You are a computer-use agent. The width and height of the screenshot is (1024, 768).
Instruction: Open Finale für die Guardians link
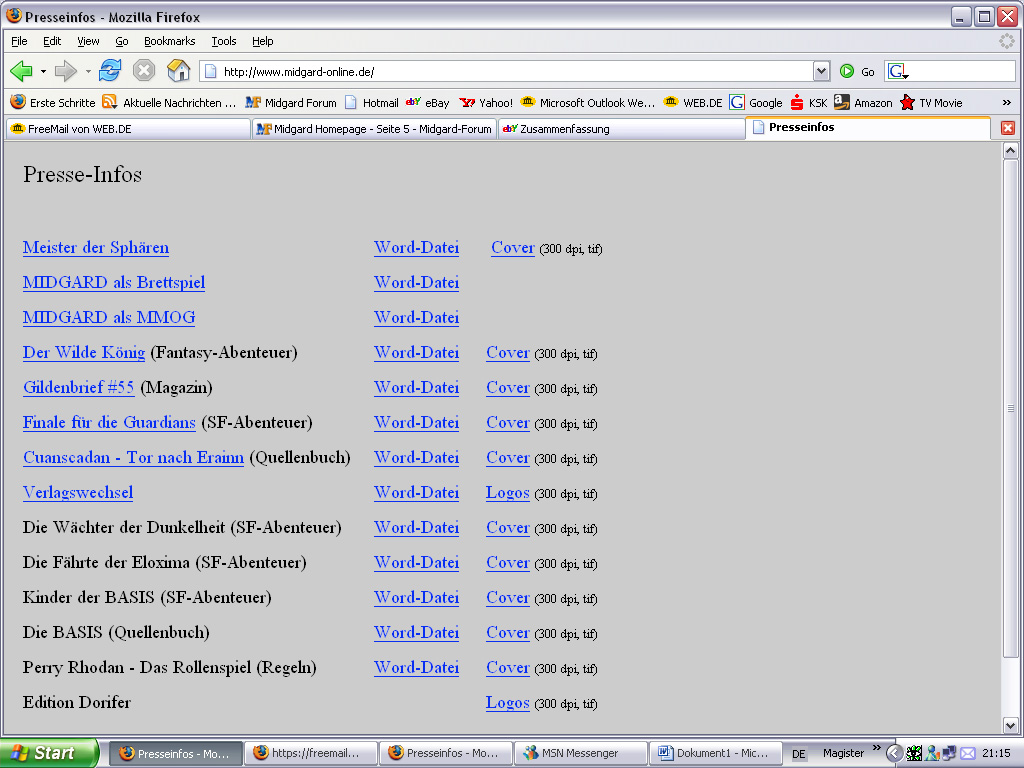click(x=109, y=423)
